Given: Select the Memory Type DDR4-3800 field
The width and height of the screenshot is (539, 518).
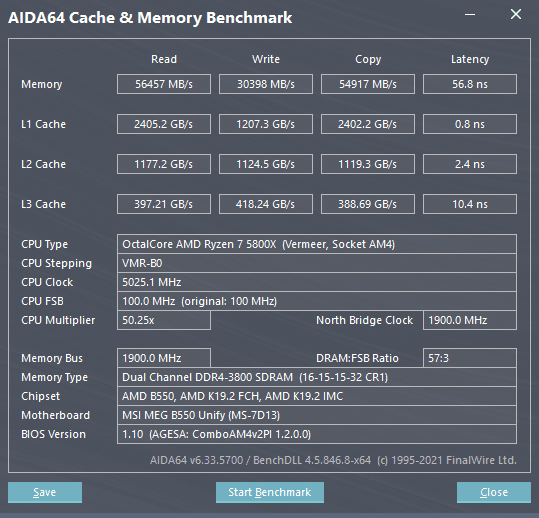Looking at the screenshot, I should [317, 377].
